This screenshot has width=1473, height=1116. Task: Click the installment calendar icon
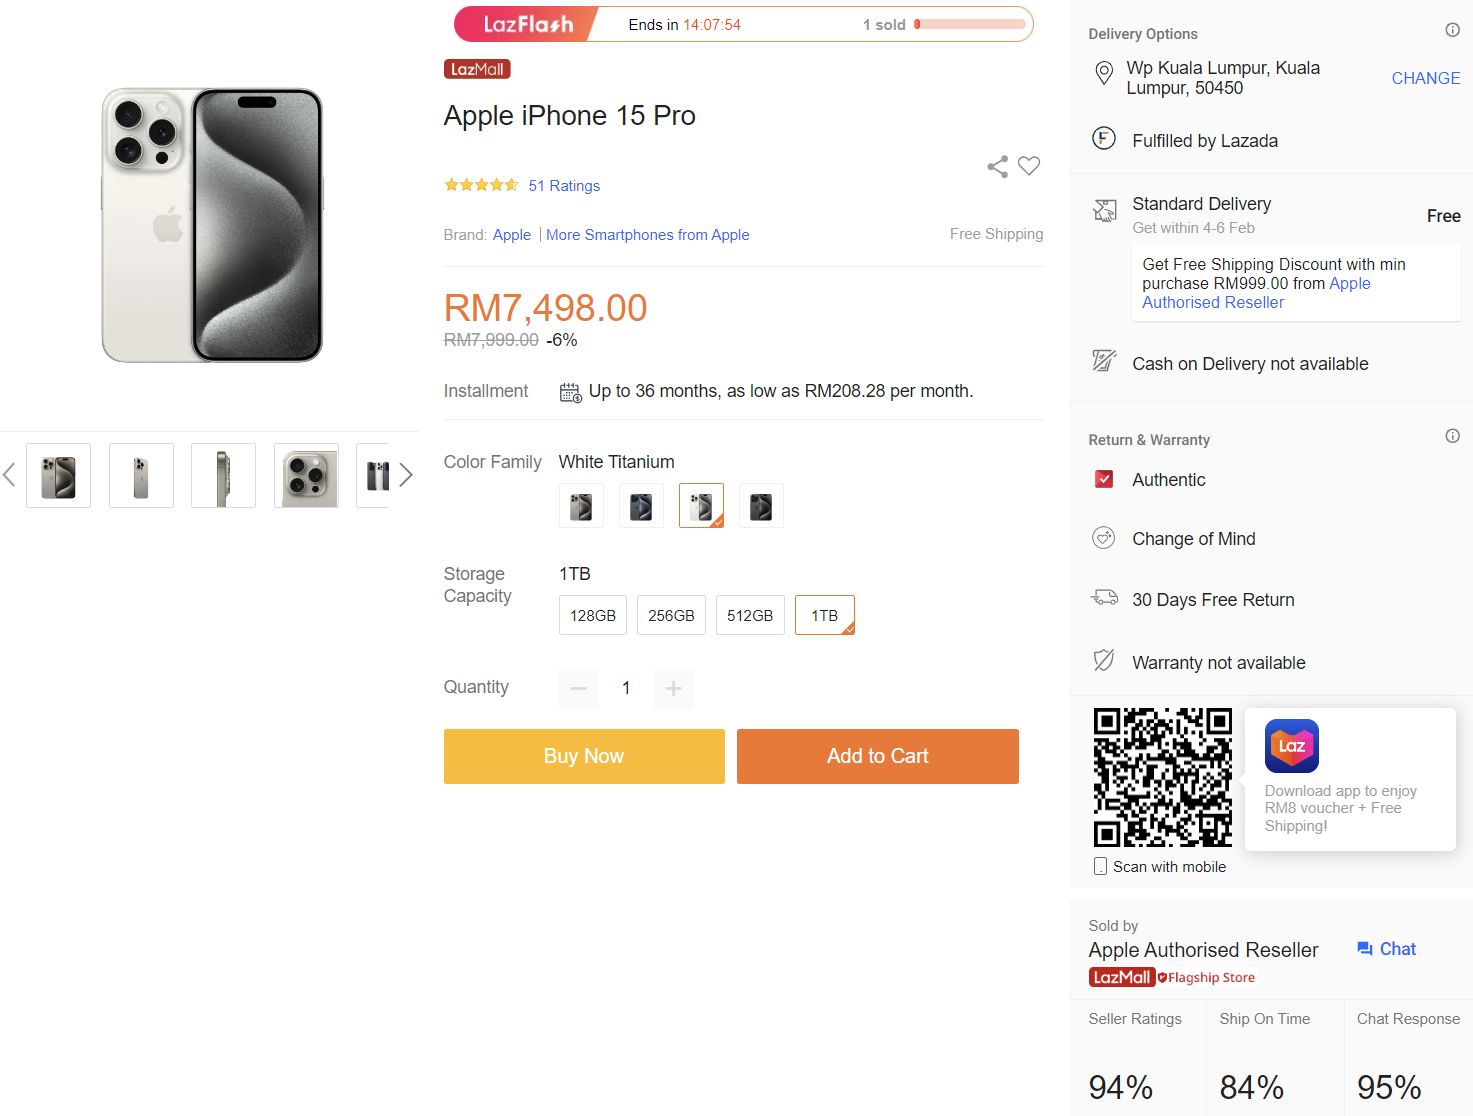point(569,392)
